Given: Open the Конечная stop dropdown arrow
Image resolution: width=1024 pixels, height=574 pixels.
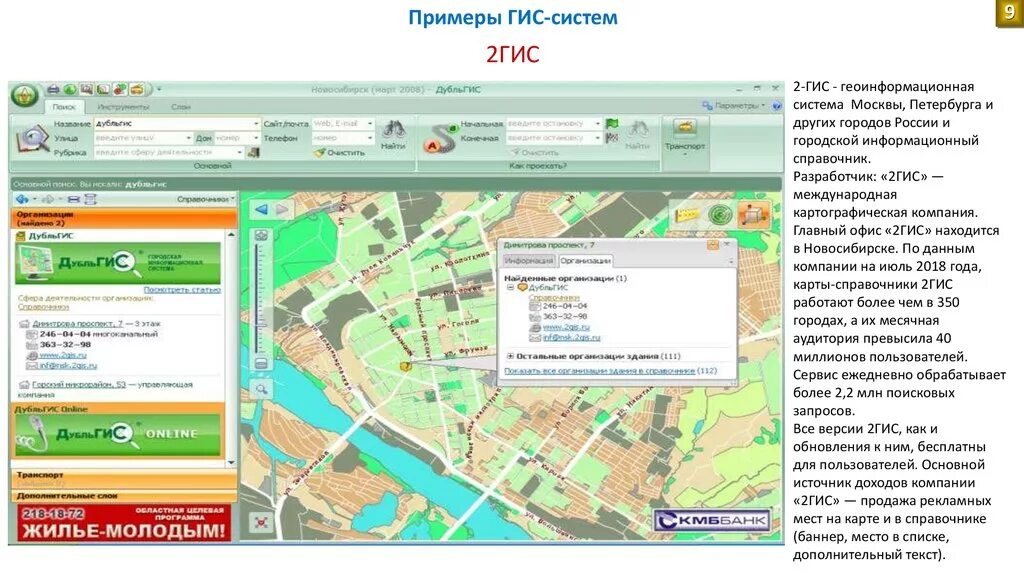Looking at the screenshot, I should coord(597,138).
